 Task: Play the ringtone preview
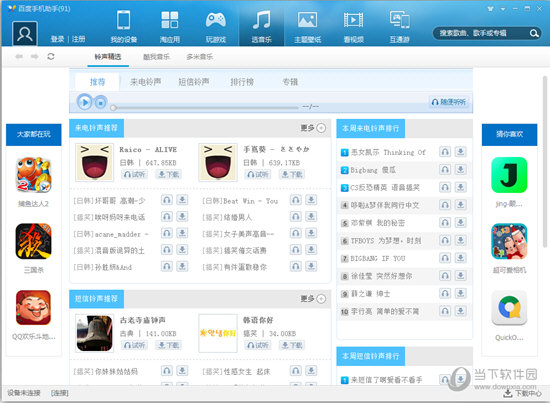[x=84, y=102]
